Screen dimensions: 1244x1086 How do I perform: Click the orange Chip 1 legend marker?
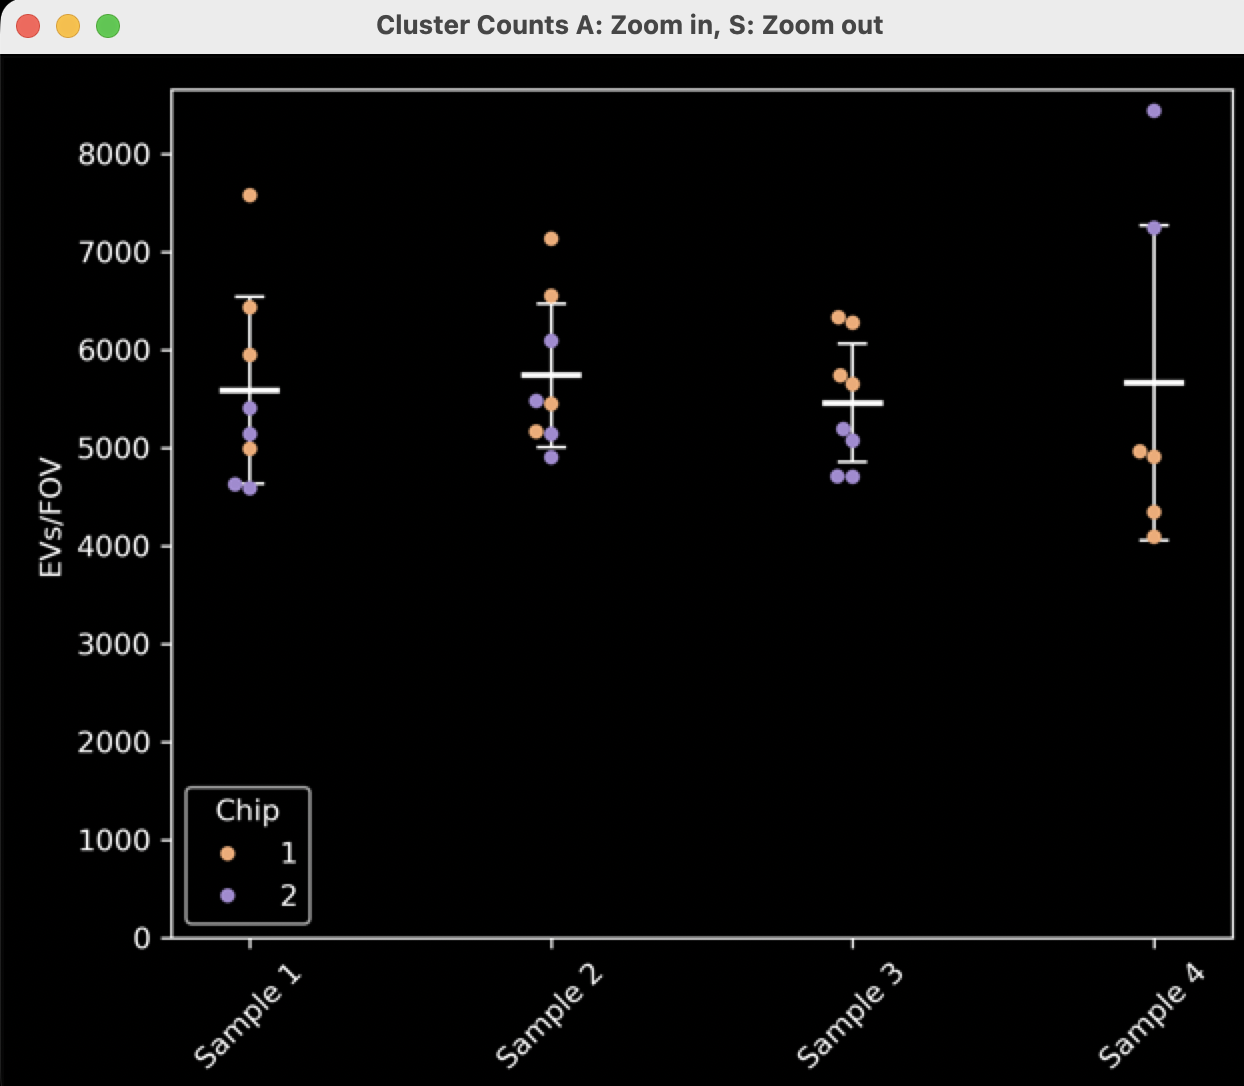coord(227,853)
